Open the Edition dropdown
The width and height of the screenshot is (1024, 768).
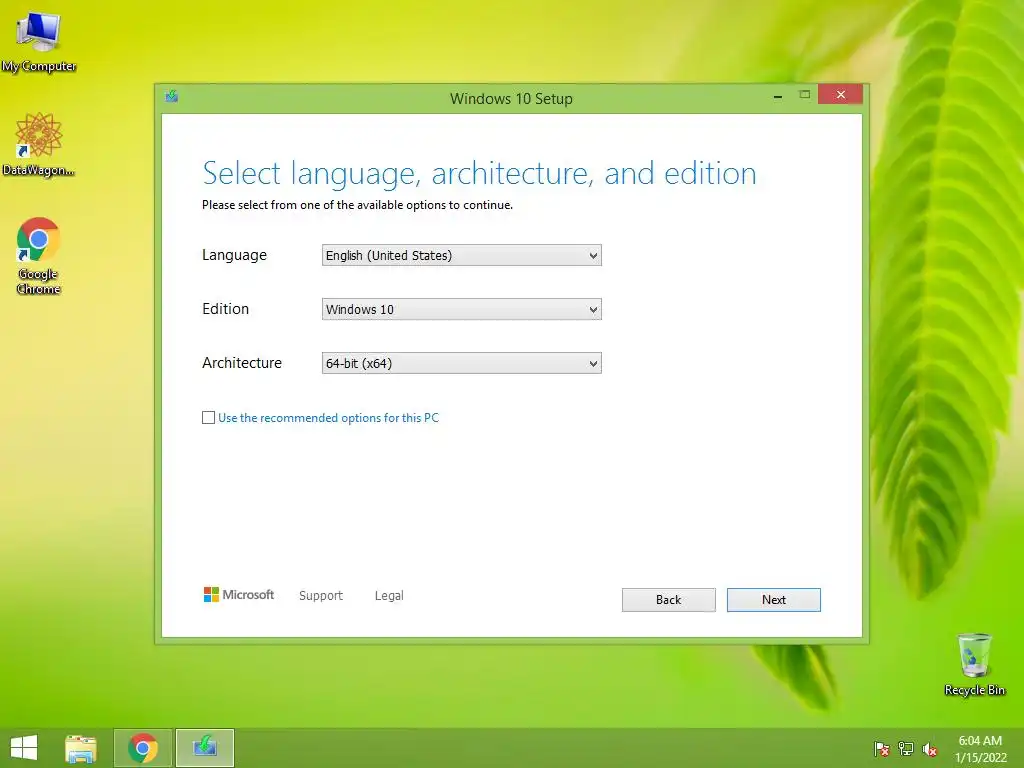pos(462,310)
